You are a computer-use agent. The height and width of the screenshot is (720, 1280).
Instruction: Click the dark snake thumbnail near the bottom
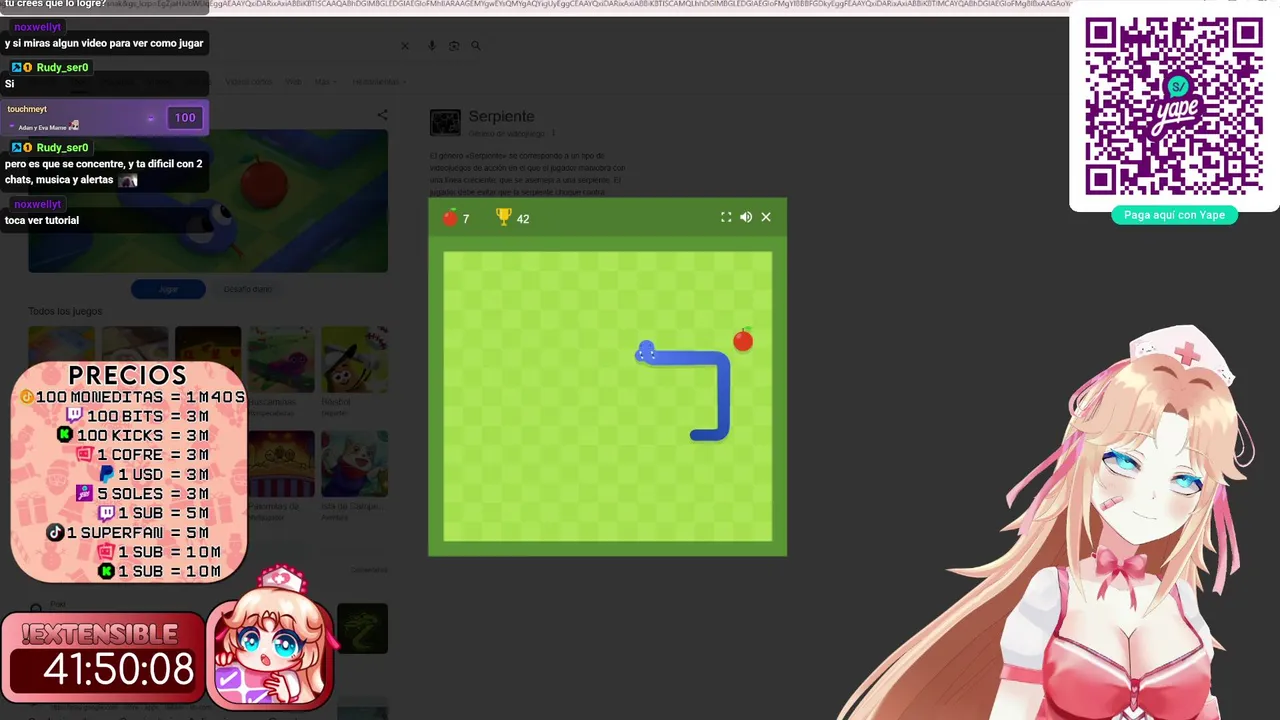[362, 629]
